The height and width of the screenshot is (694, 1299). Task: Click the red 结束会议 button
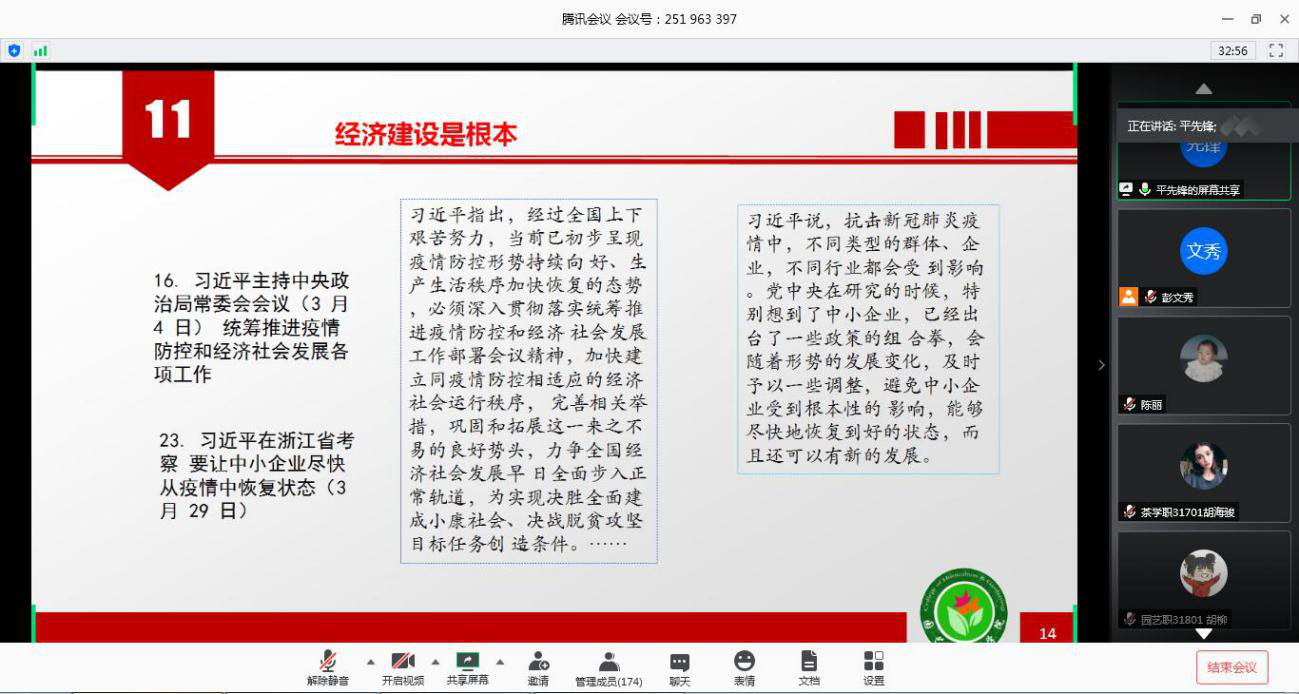click(x=1232, y=667)
